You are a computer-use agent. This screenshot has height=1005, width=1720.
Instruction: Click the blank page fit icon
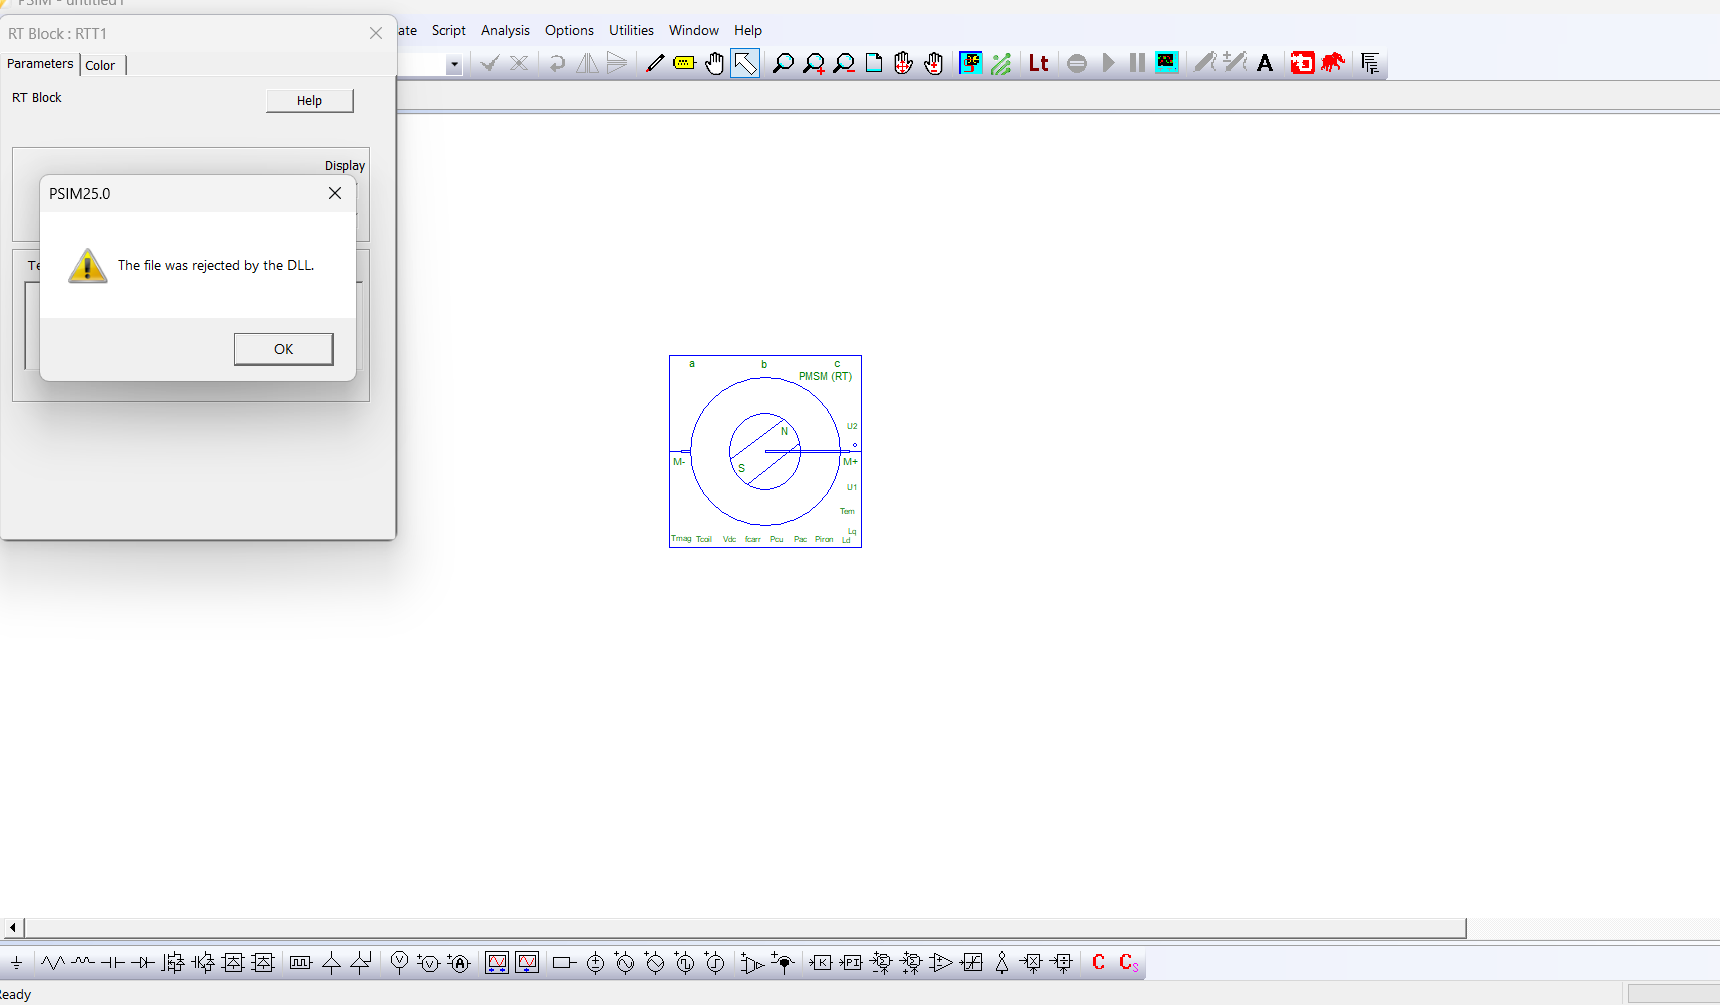(874, 63)
